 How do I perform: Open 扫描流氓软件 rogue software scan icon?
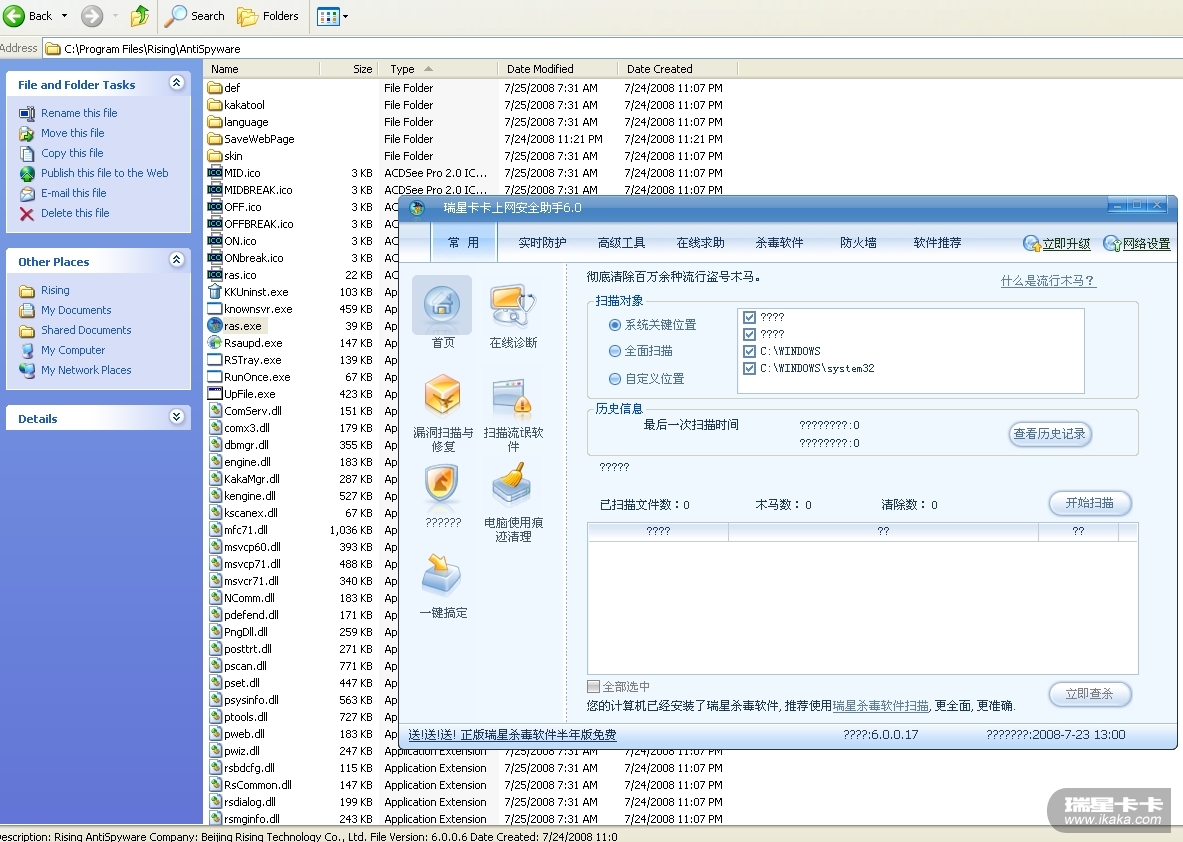point(512,397)
